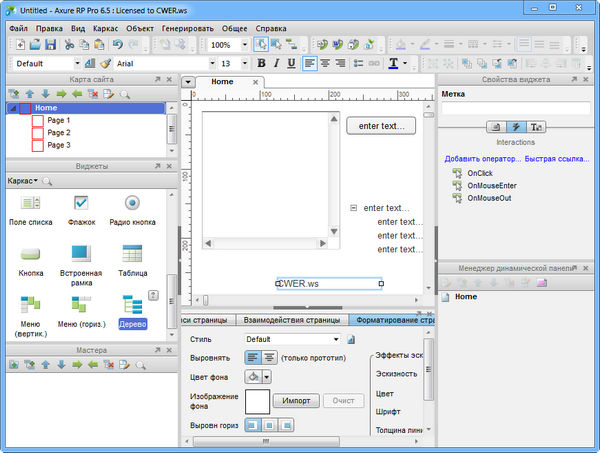Screen dimensions: 600x453
Task: Pick the Таблица table widget
Action: click(x=134, y=253)
